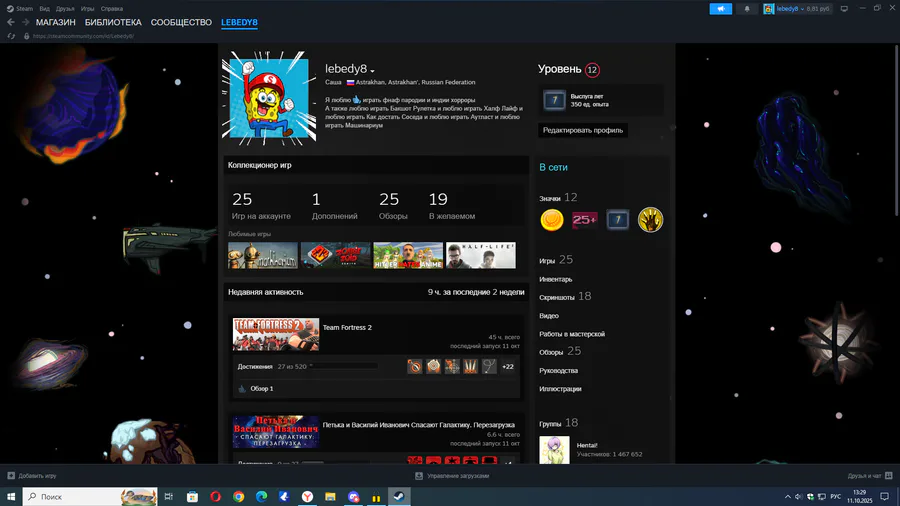Go to the БИБЛИОТЕКА tab
The height and width of the screenshot is (506, 900).
click(113, 22)
